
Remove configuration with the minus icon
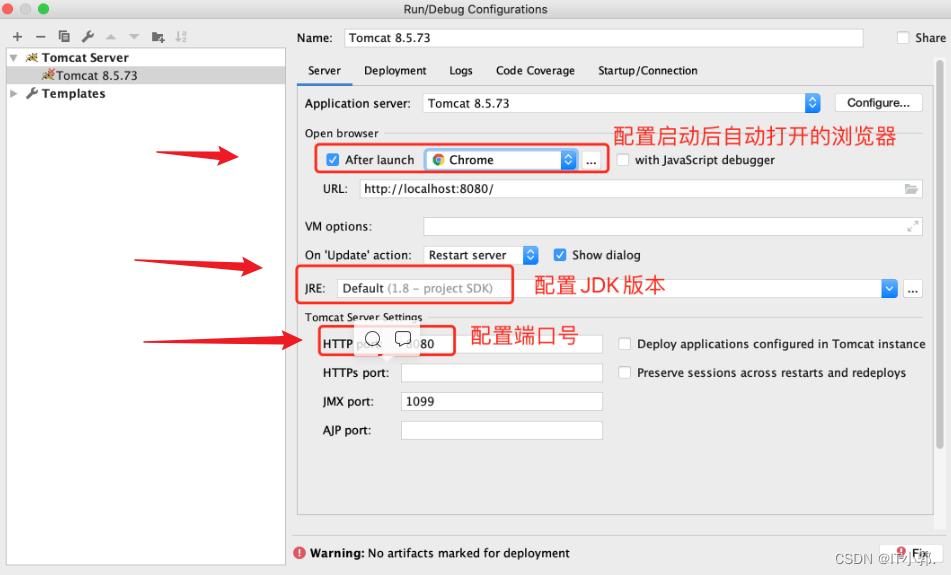click(40, 37)
